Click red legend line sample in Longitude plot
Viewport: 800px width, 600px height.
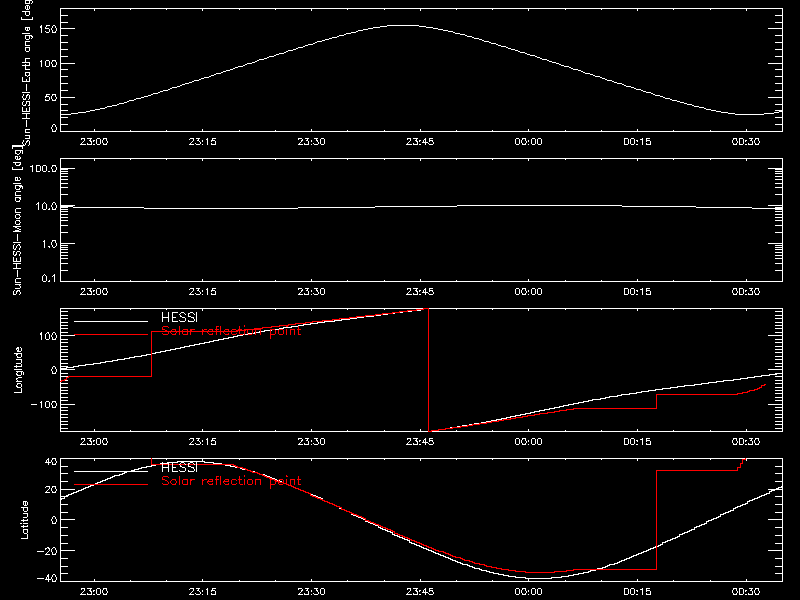point(111,335)
